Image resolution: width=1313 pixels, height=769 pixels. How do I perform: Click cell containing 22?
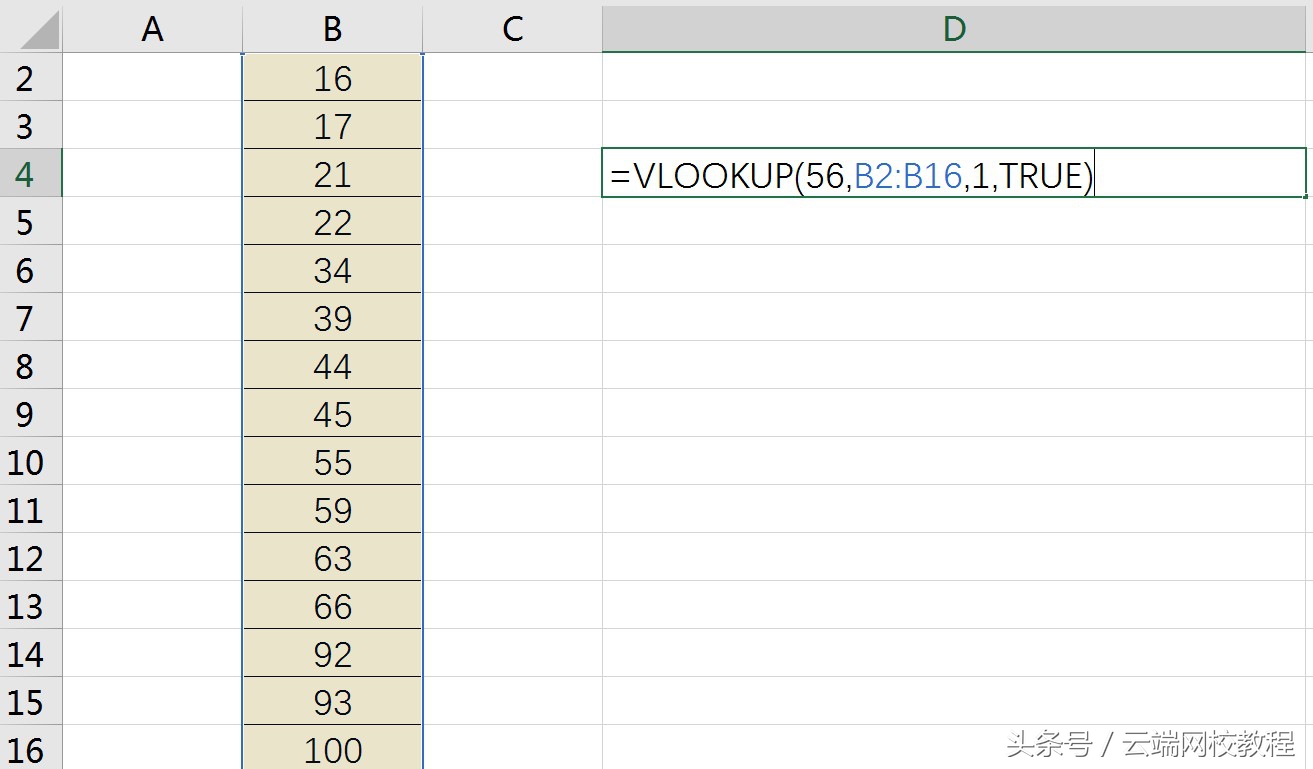coord(332,221)
